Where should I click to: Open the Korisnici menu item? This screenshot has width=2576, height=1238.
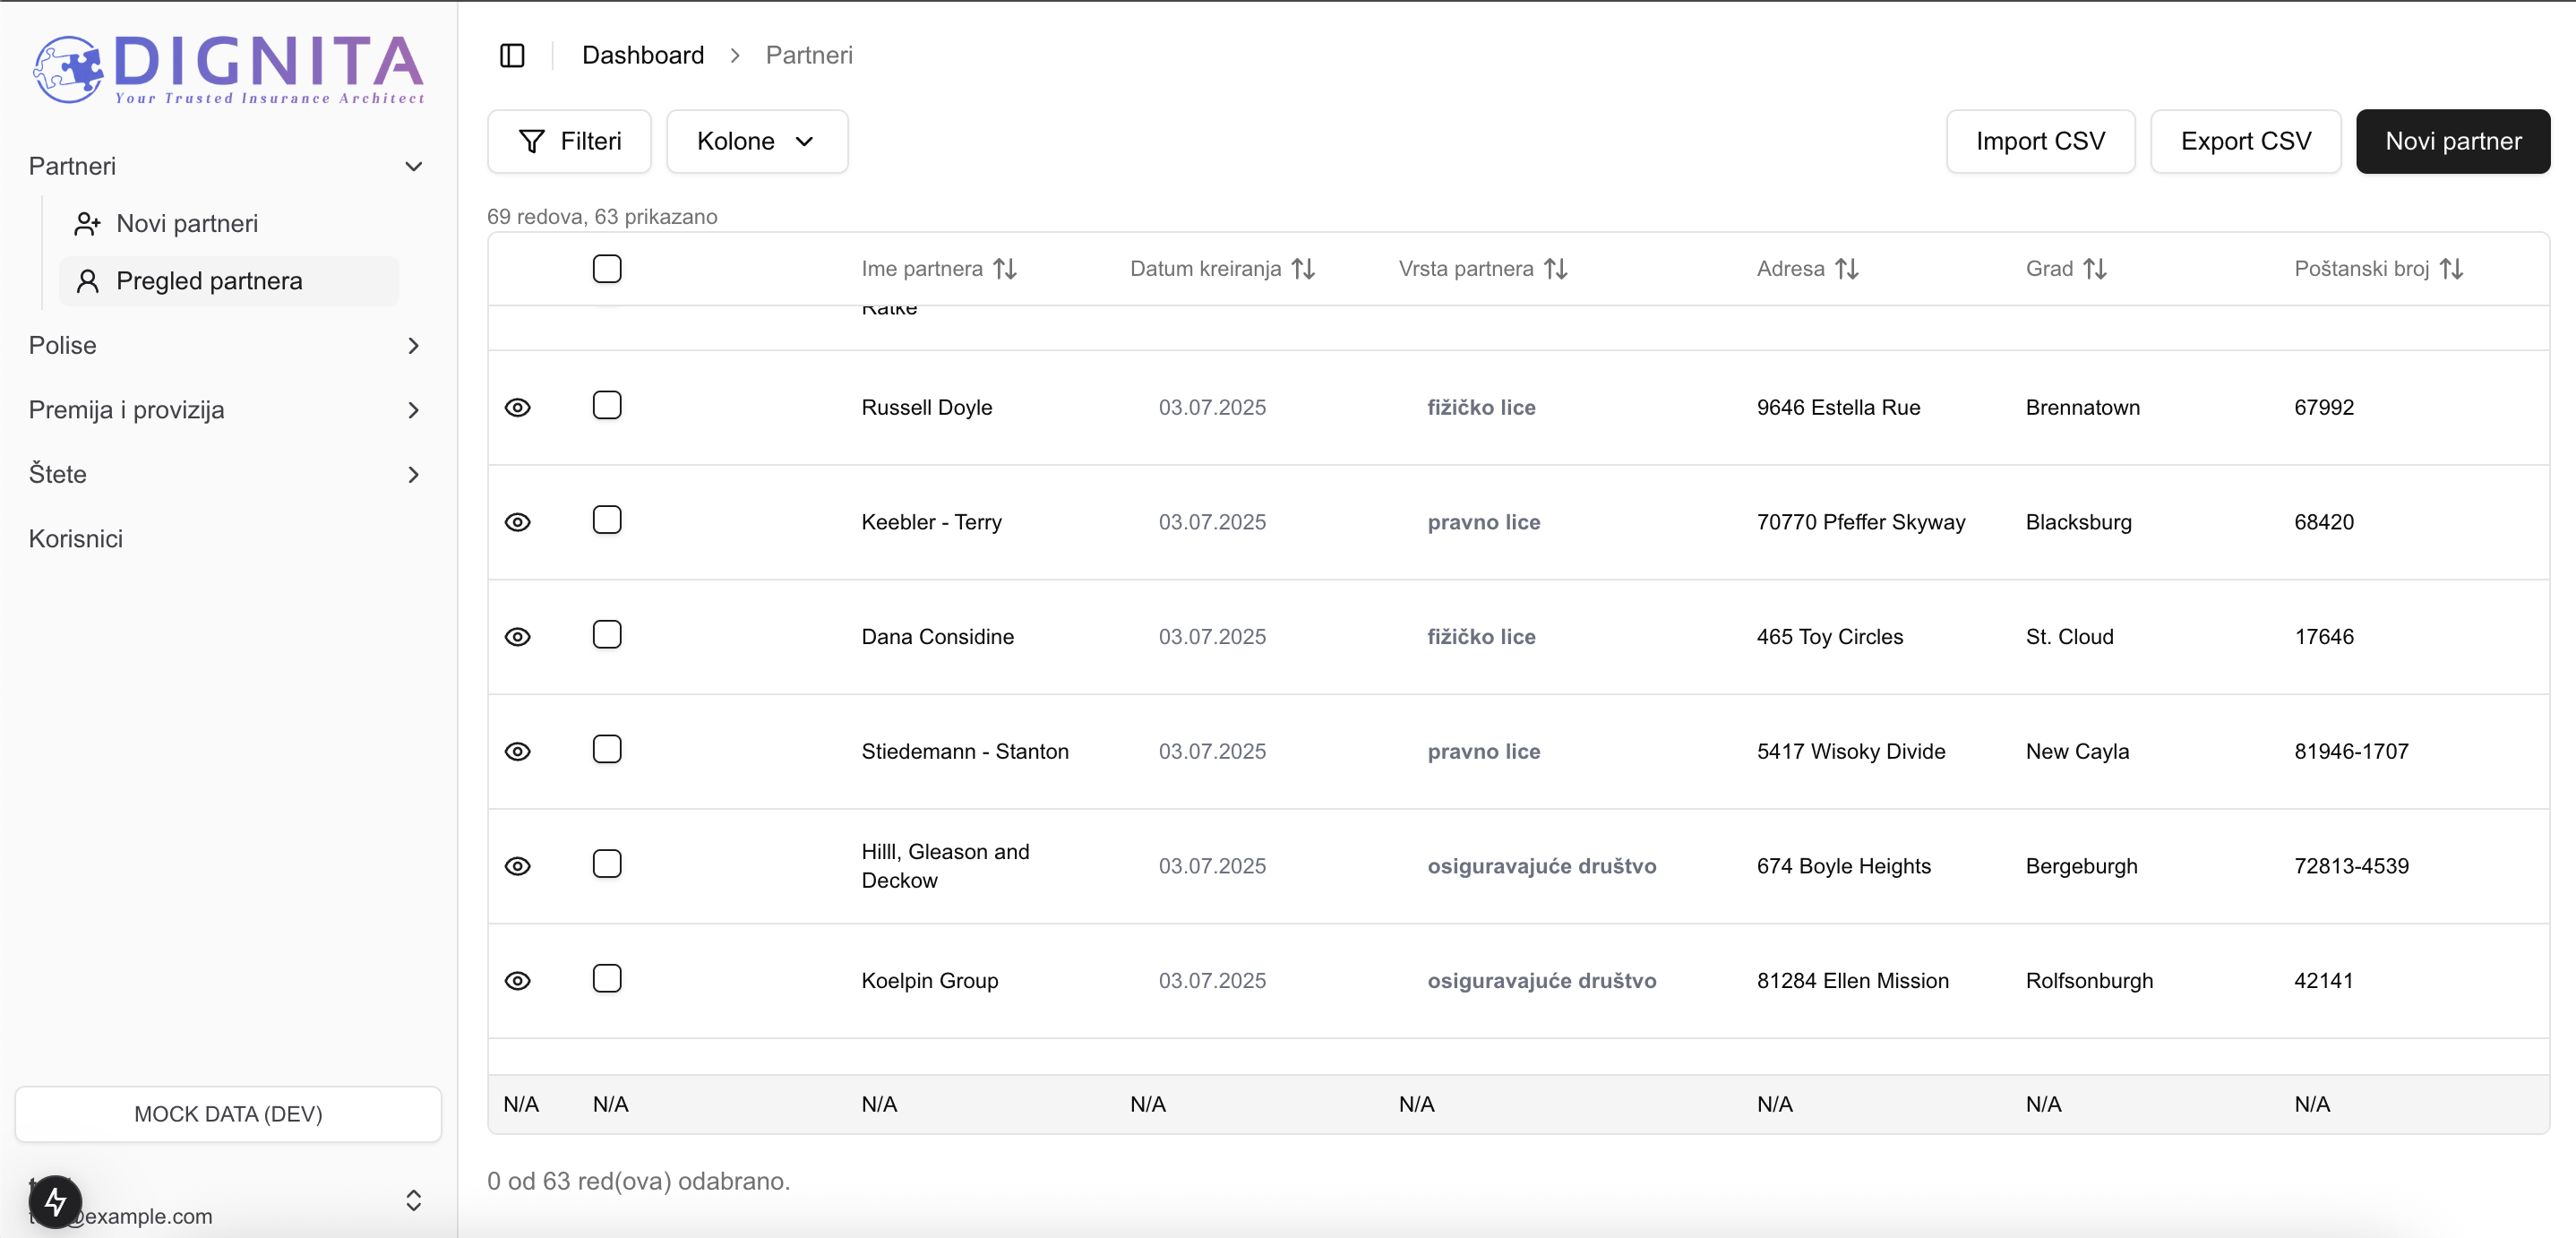pyautogui.click(x=75, y=538)
